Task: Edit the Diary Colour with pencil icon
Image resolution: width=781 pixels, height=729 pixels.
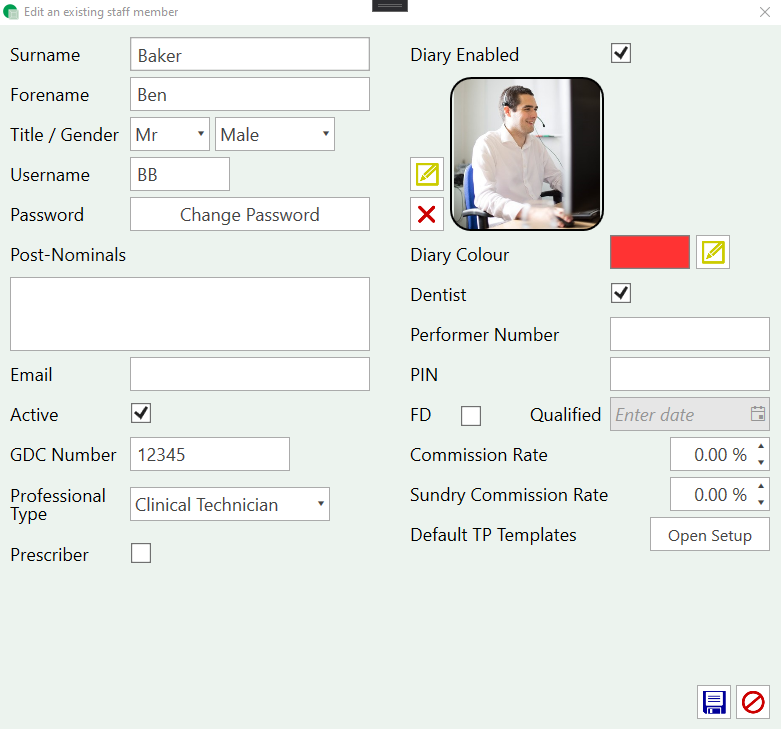Action: [713, 253]
